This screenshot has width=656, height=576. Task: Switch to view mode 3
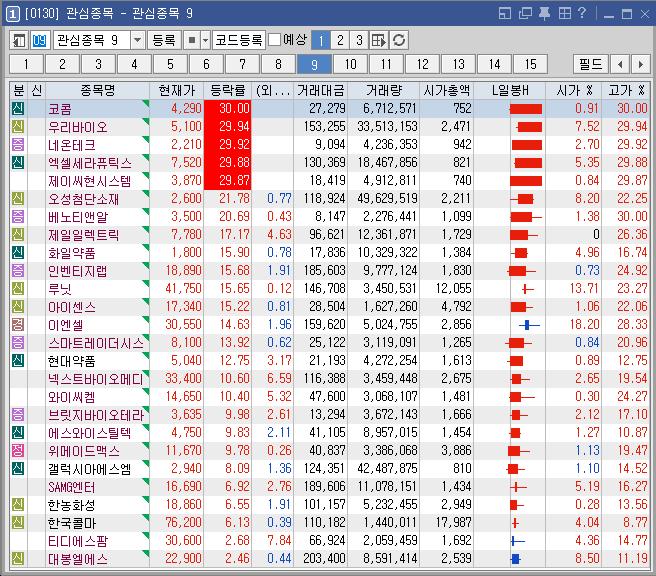[x=359, y=41]
